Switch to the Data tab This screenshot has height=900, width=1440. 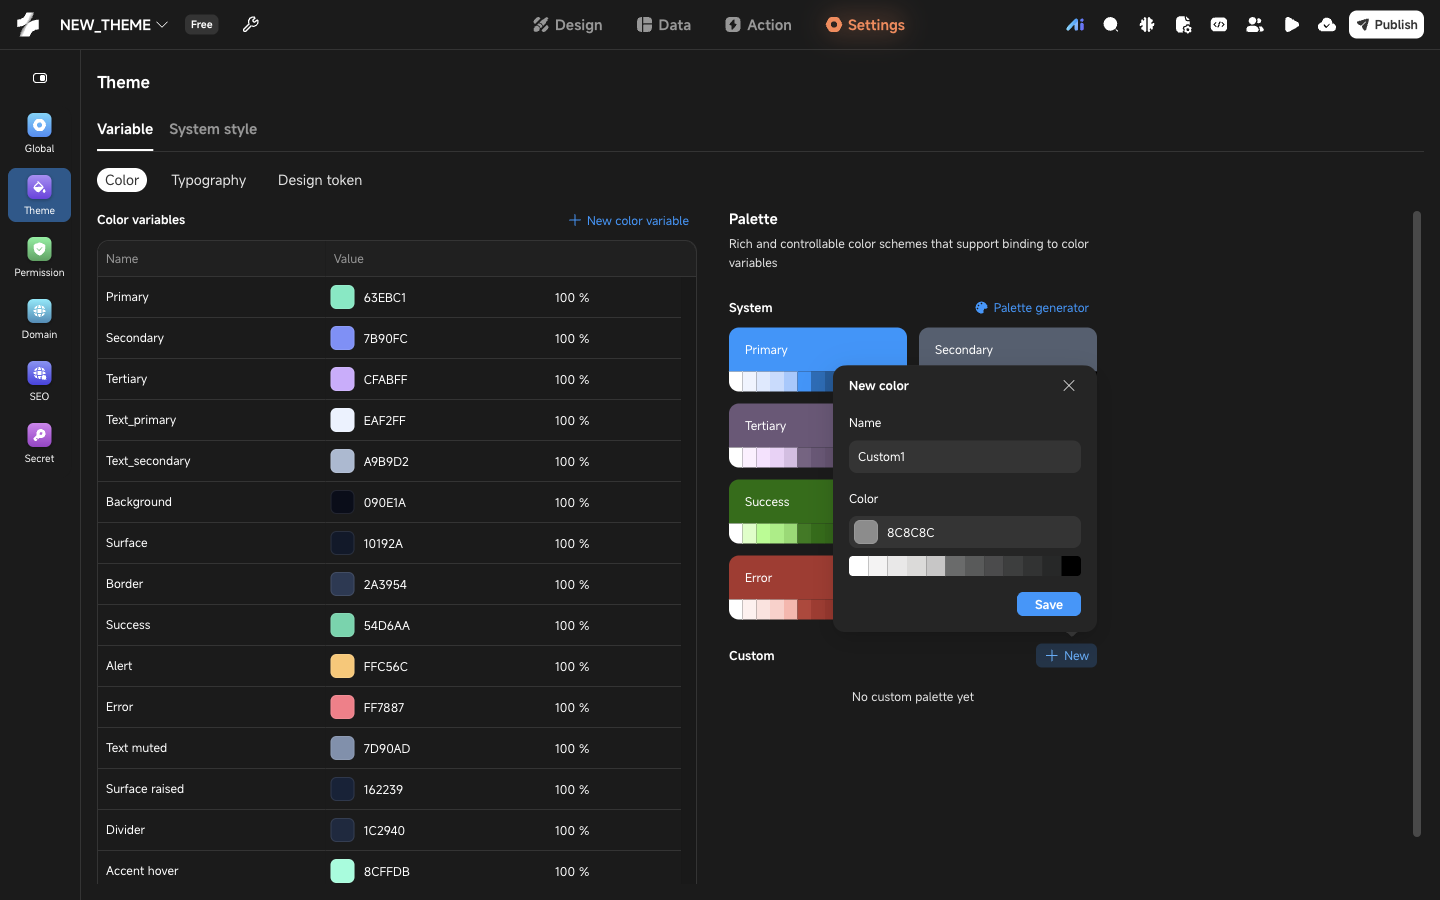[x=664, y=25]
